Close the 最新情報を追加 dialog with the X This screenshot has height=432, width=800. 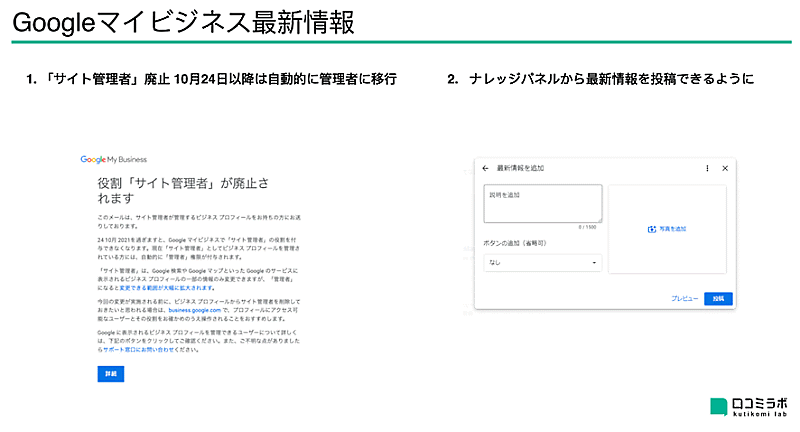[725, 168]
